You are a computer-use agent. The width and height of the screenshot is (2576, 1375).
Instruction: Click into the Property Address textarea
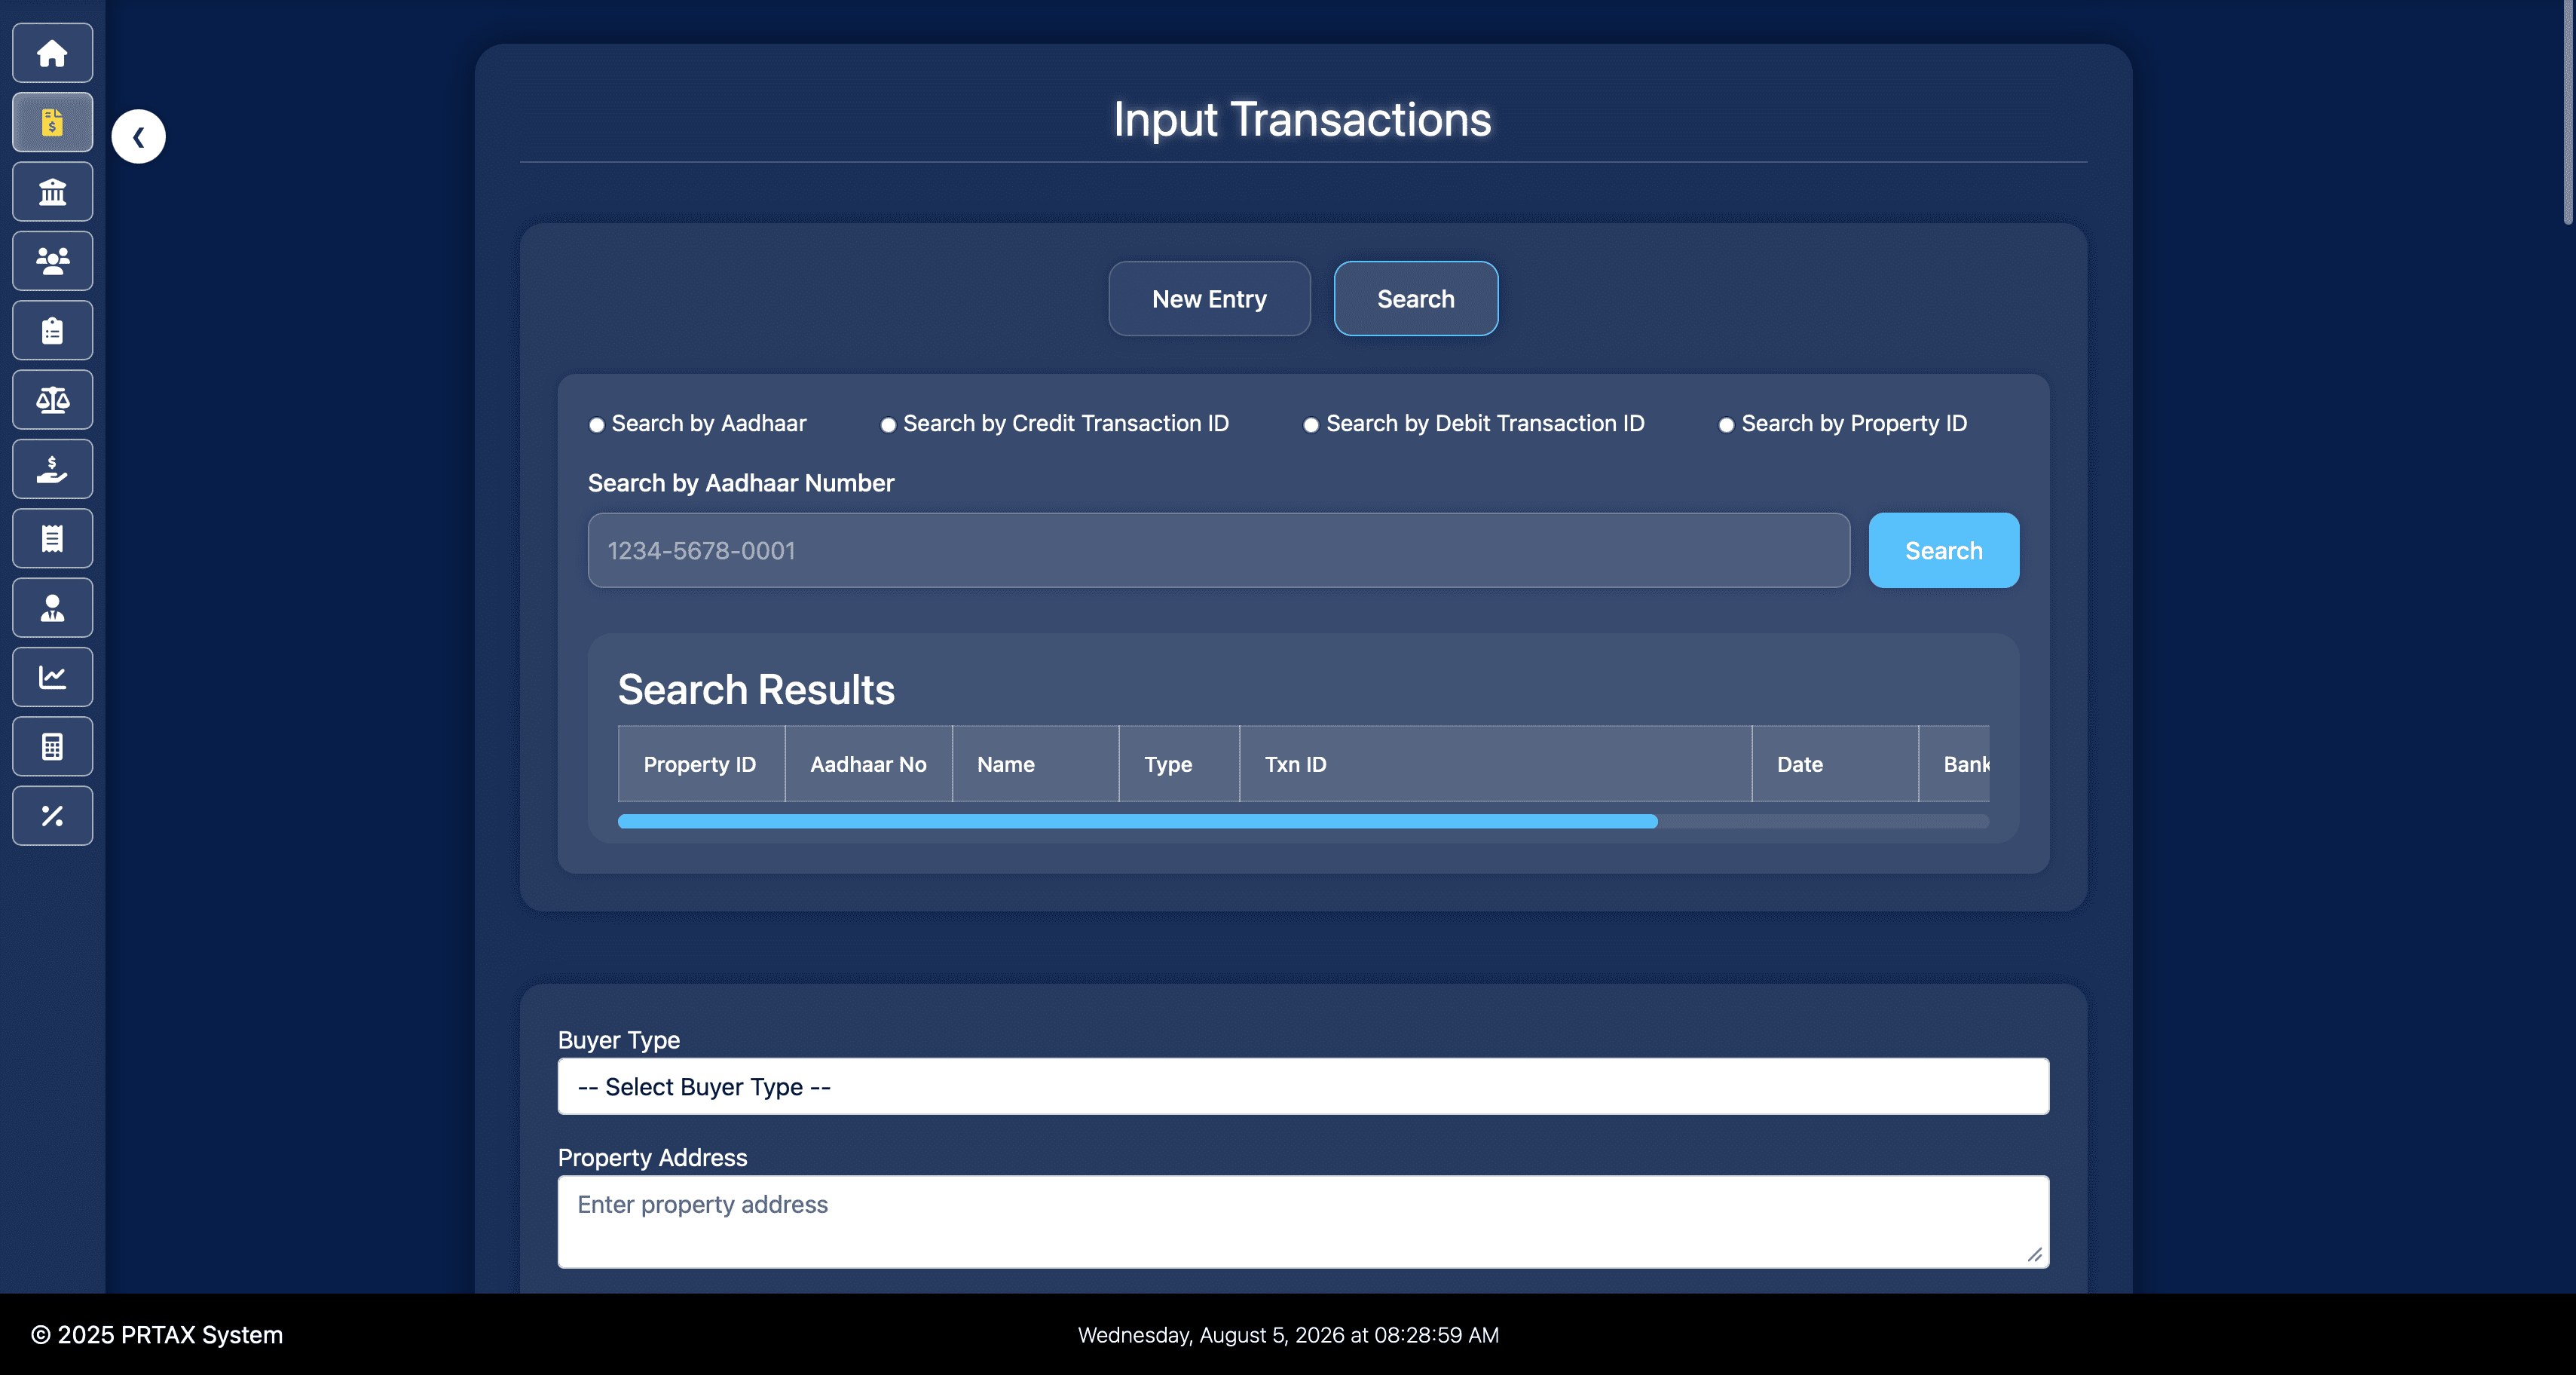click(x=1303, y=1222)
